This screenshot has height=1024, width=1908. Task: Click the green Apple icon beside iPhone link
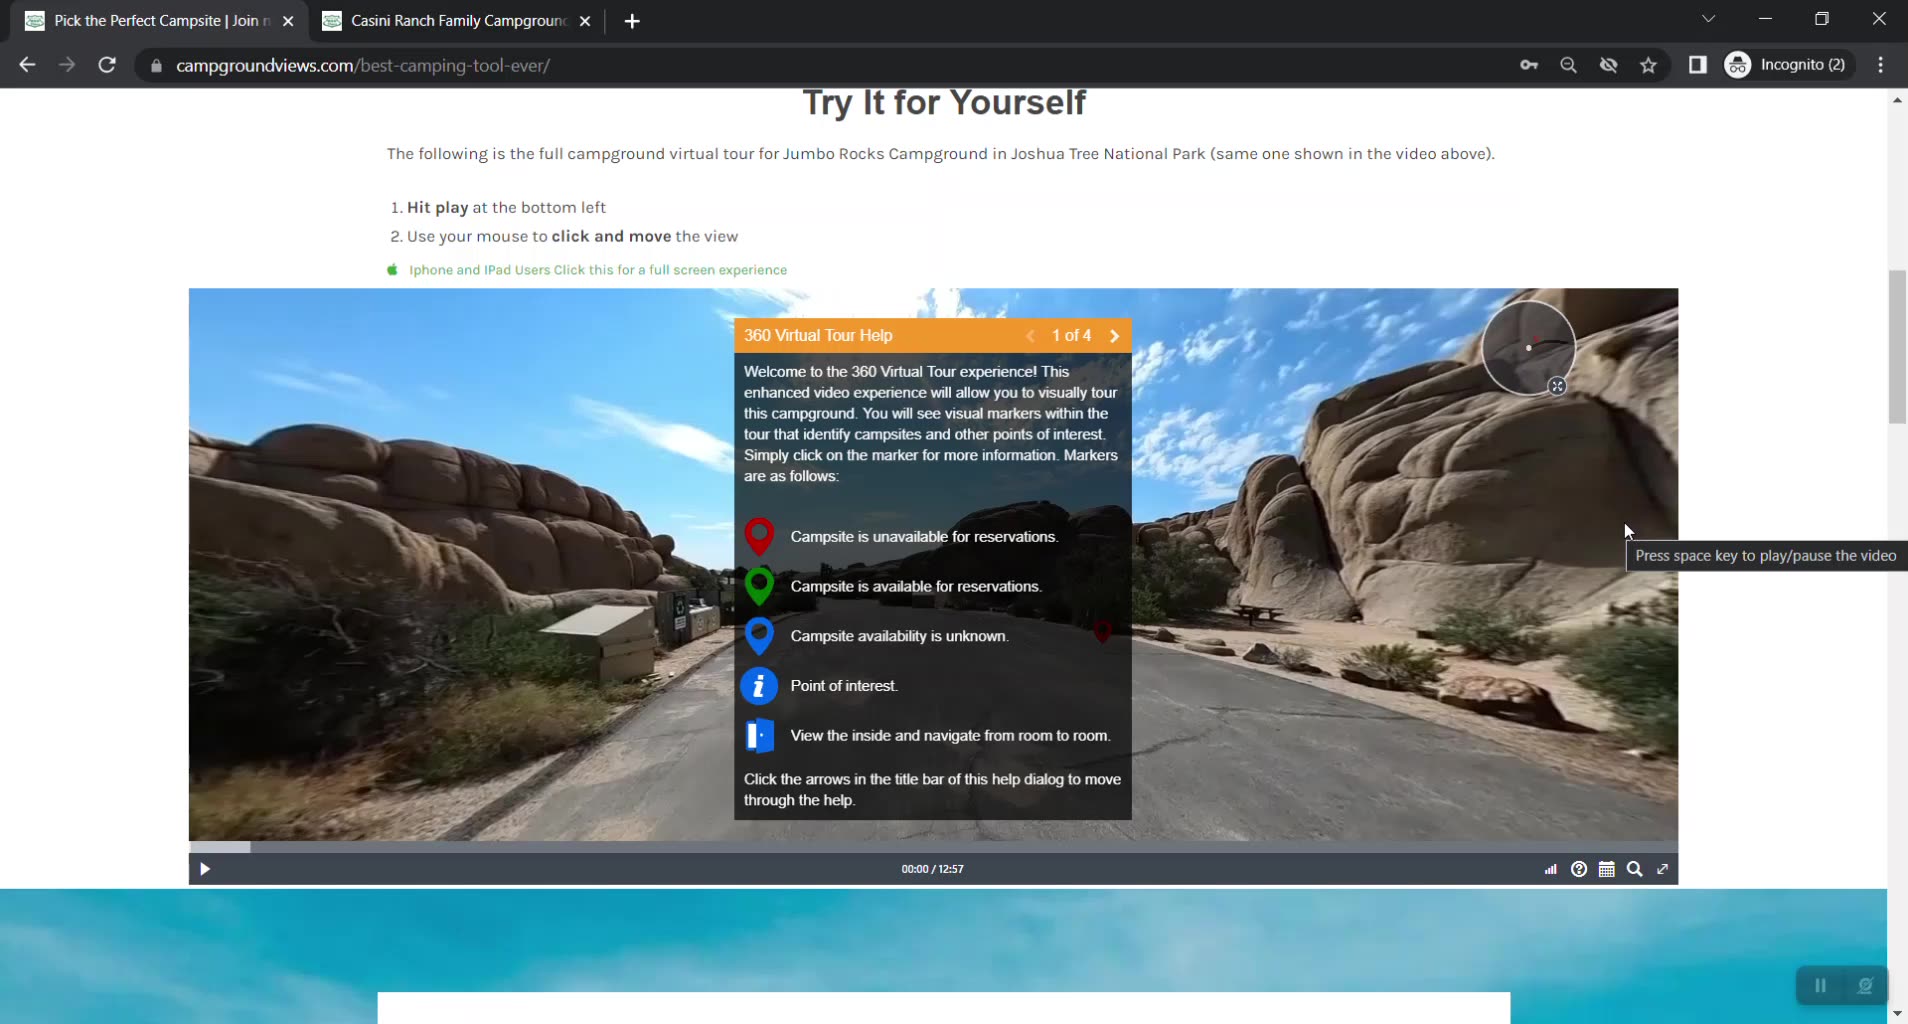[x=393, y=269]
